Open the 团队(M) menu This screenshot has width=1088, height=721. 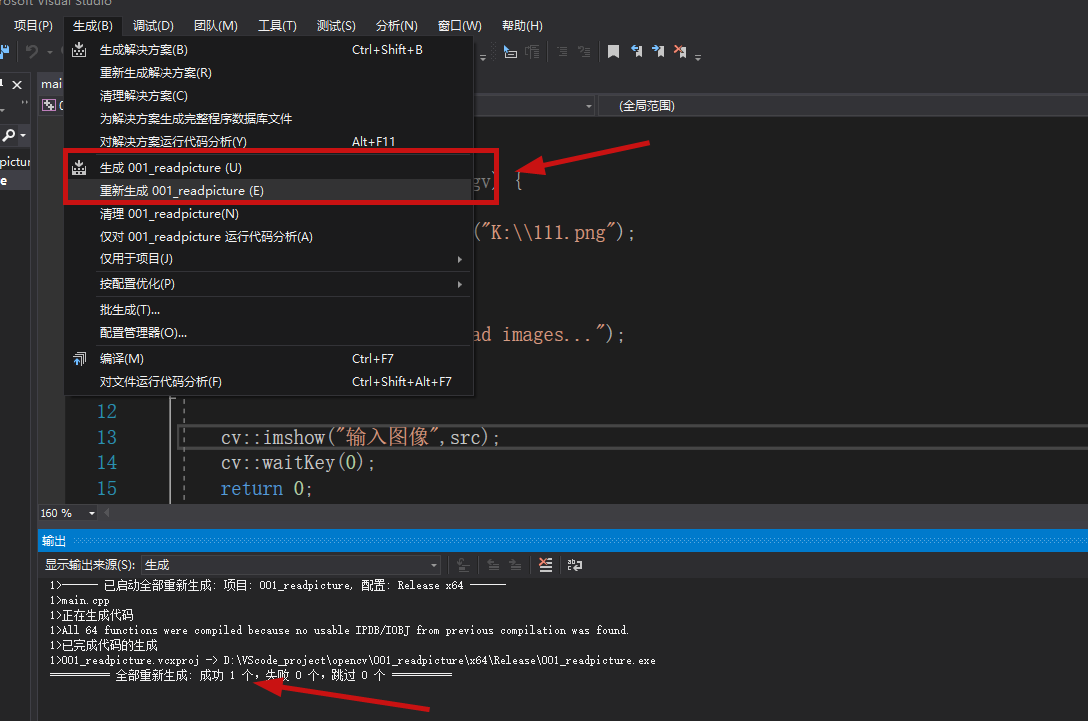(x=216, y=26)
